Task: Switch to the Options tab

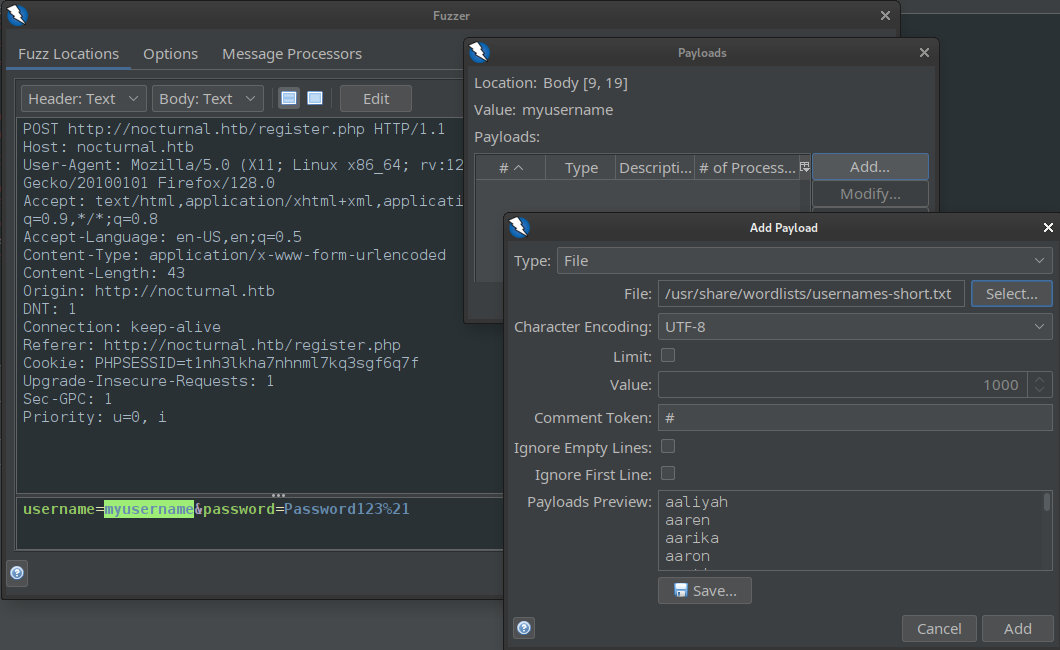Action: (170, 54)
